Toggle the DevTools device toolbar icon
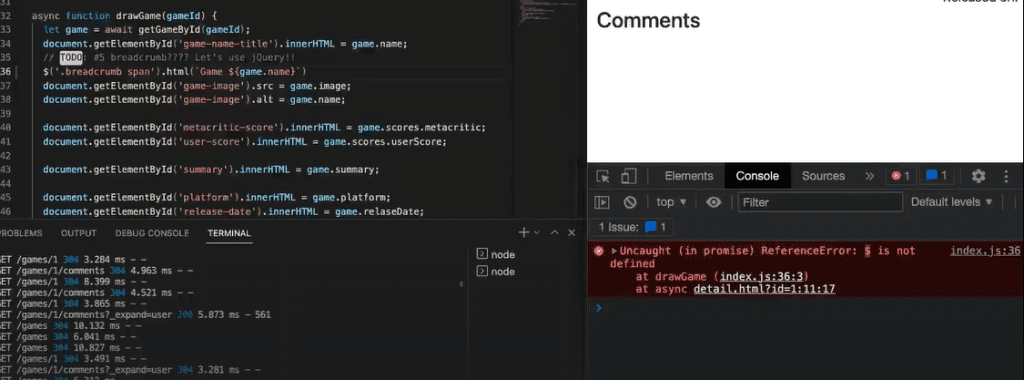The width and height of the screenshot is (1024, 380). point(628,176)
